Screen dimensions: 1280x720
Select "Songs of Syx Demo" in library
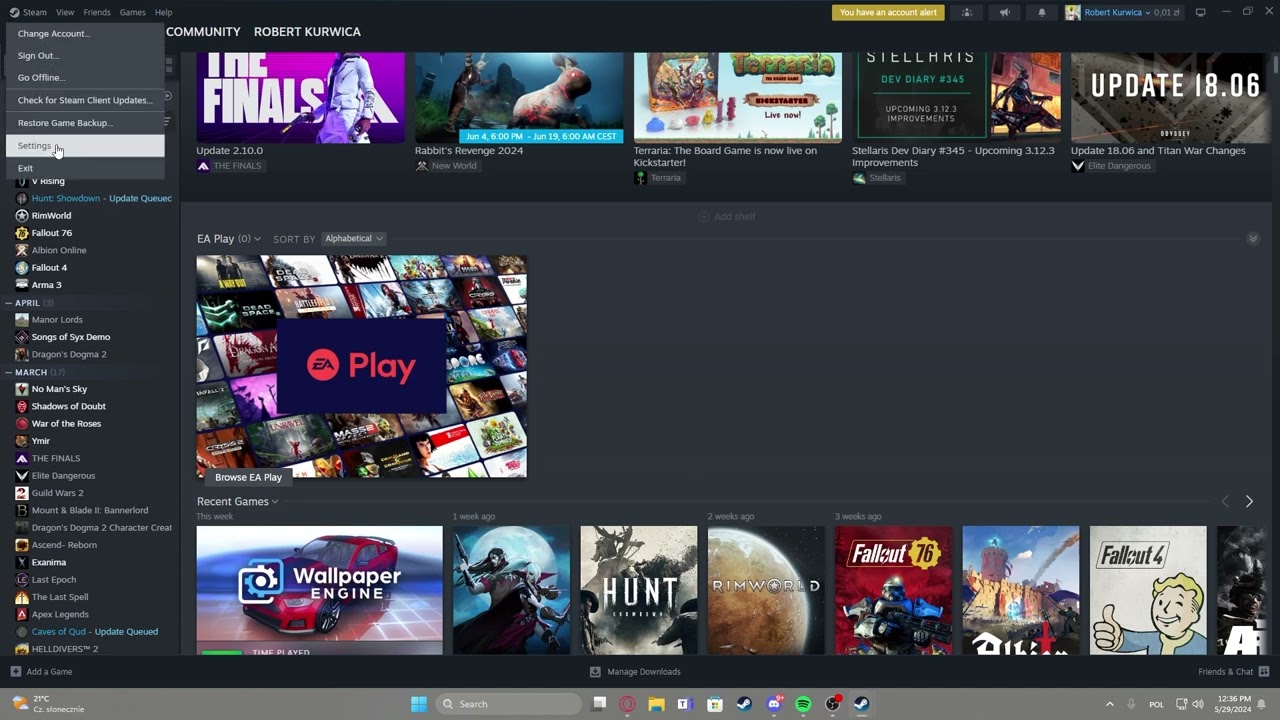tap(70, 337)
